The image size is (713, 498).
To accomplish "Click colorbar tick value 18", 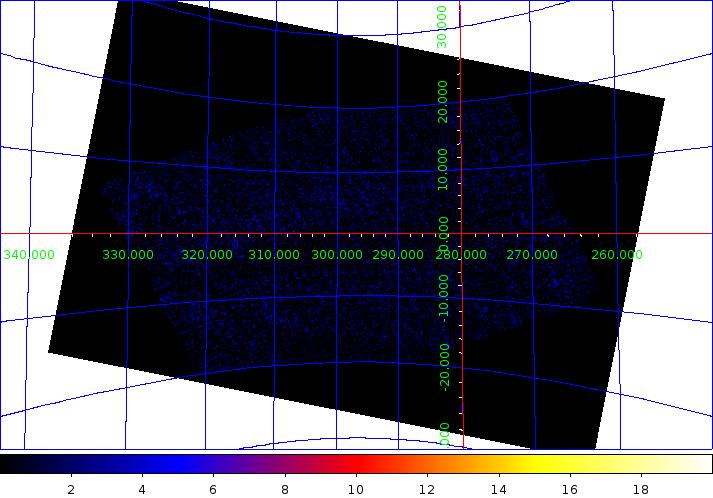I will pos(641,489).
